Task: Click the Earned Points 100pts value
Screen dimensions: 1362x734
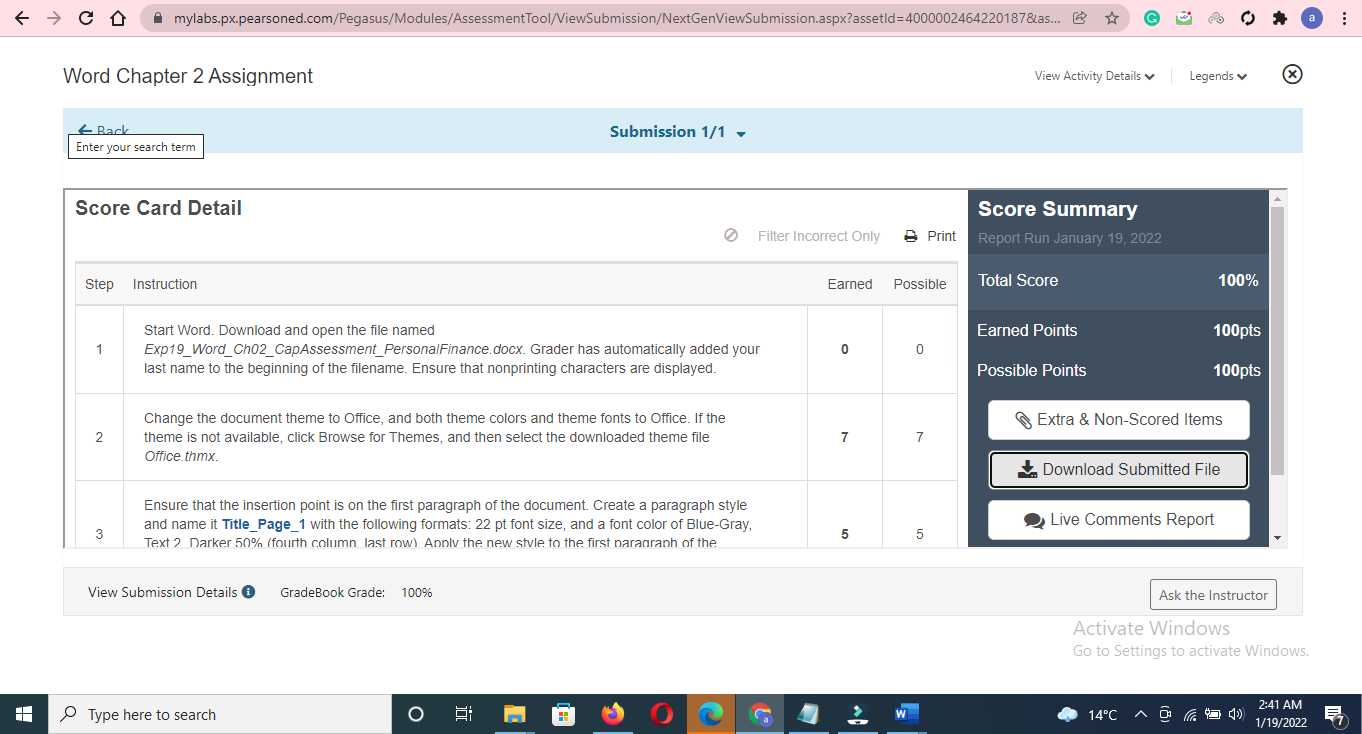Action: [x=1236, y=330]
